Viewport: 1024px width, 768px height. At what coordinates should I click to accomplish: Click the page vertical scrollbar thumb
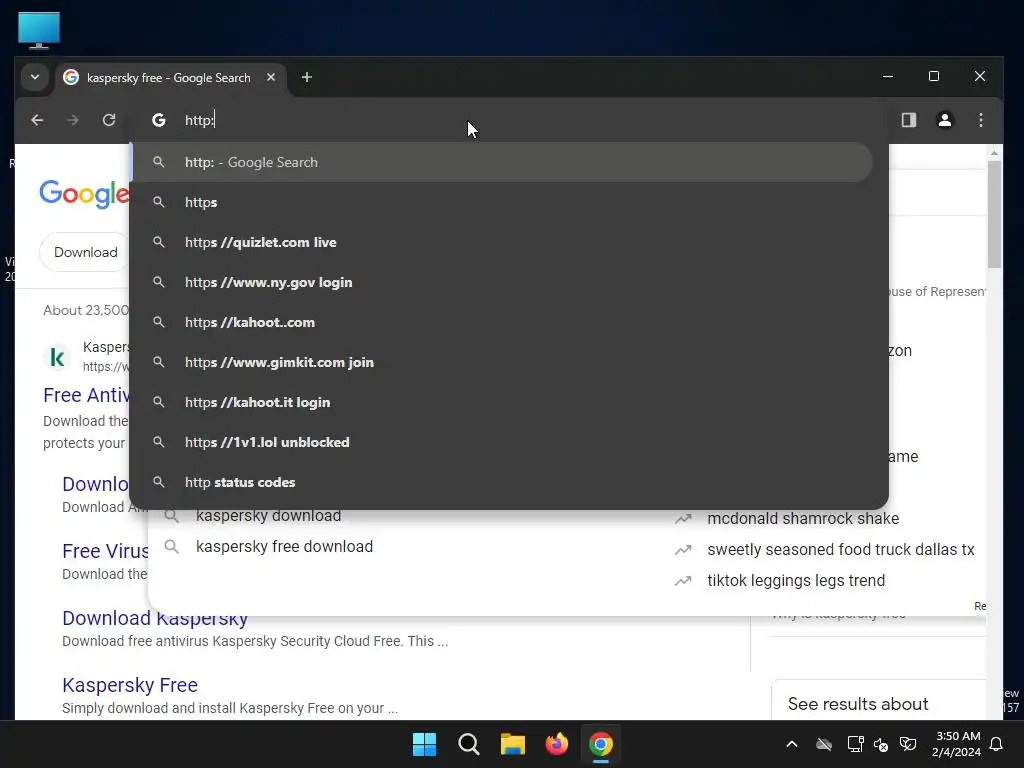pos(994,214)
